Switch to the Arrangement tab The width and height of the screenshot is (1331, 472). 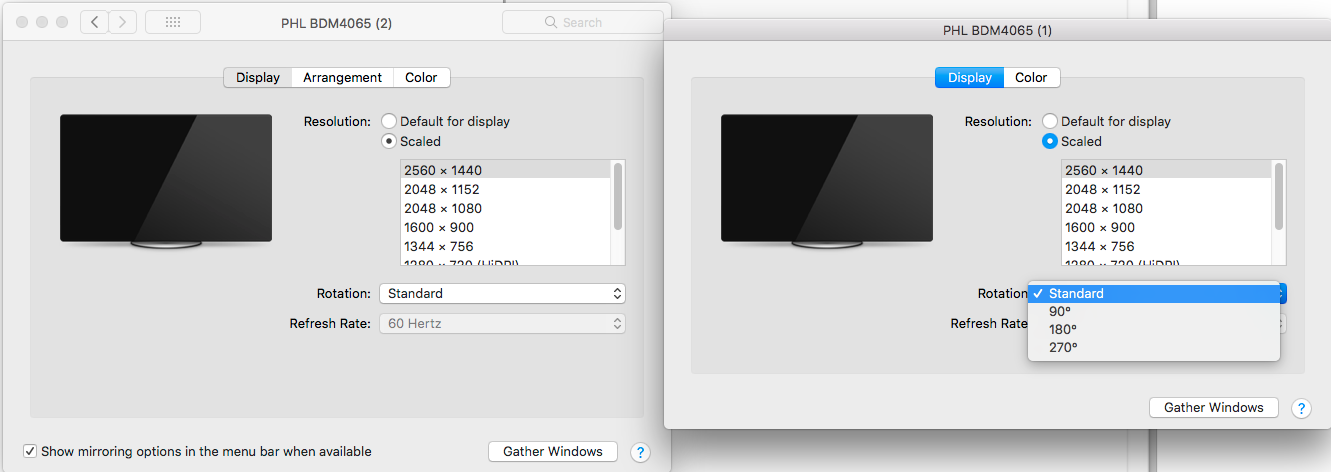coord(343,77)
